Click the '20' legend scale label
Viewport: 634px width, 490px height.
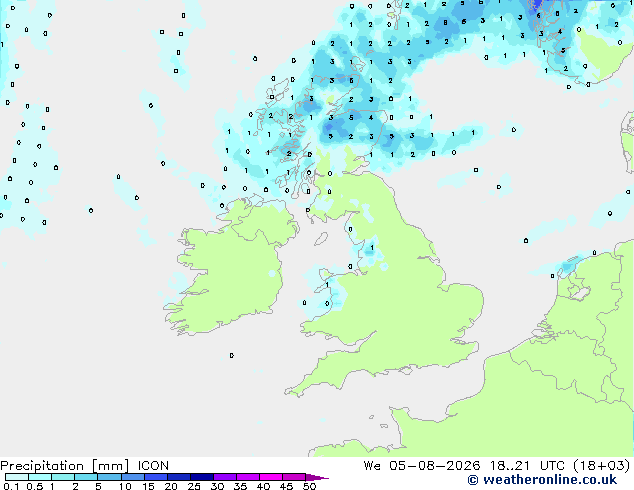point(171,486)
